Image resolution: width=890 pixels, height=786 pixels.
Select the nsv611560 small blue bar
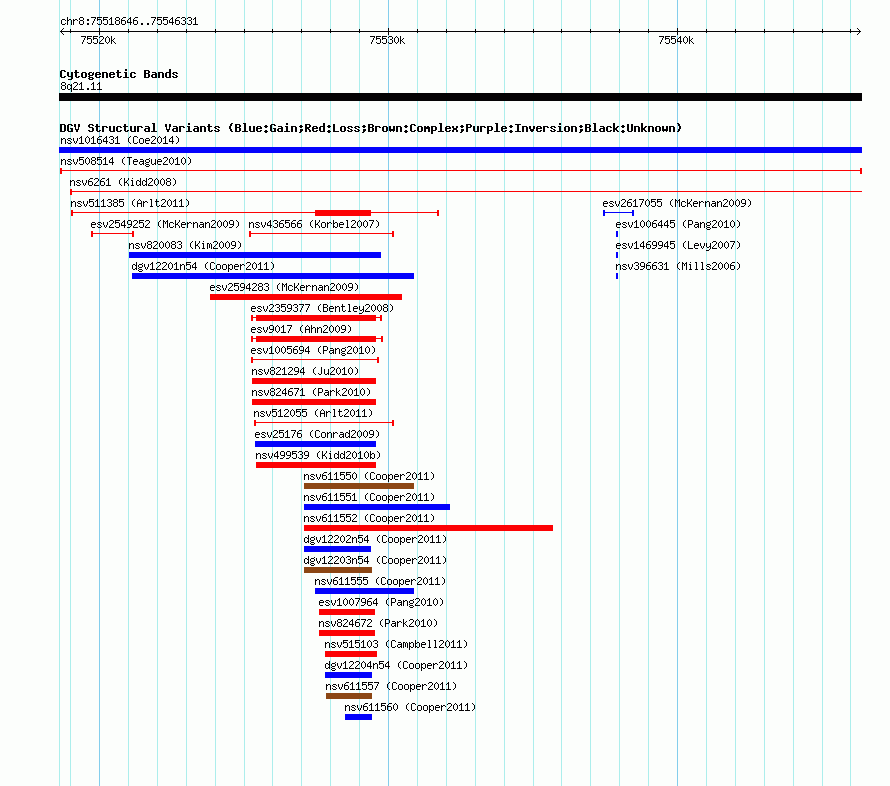(x=358, y=717)
